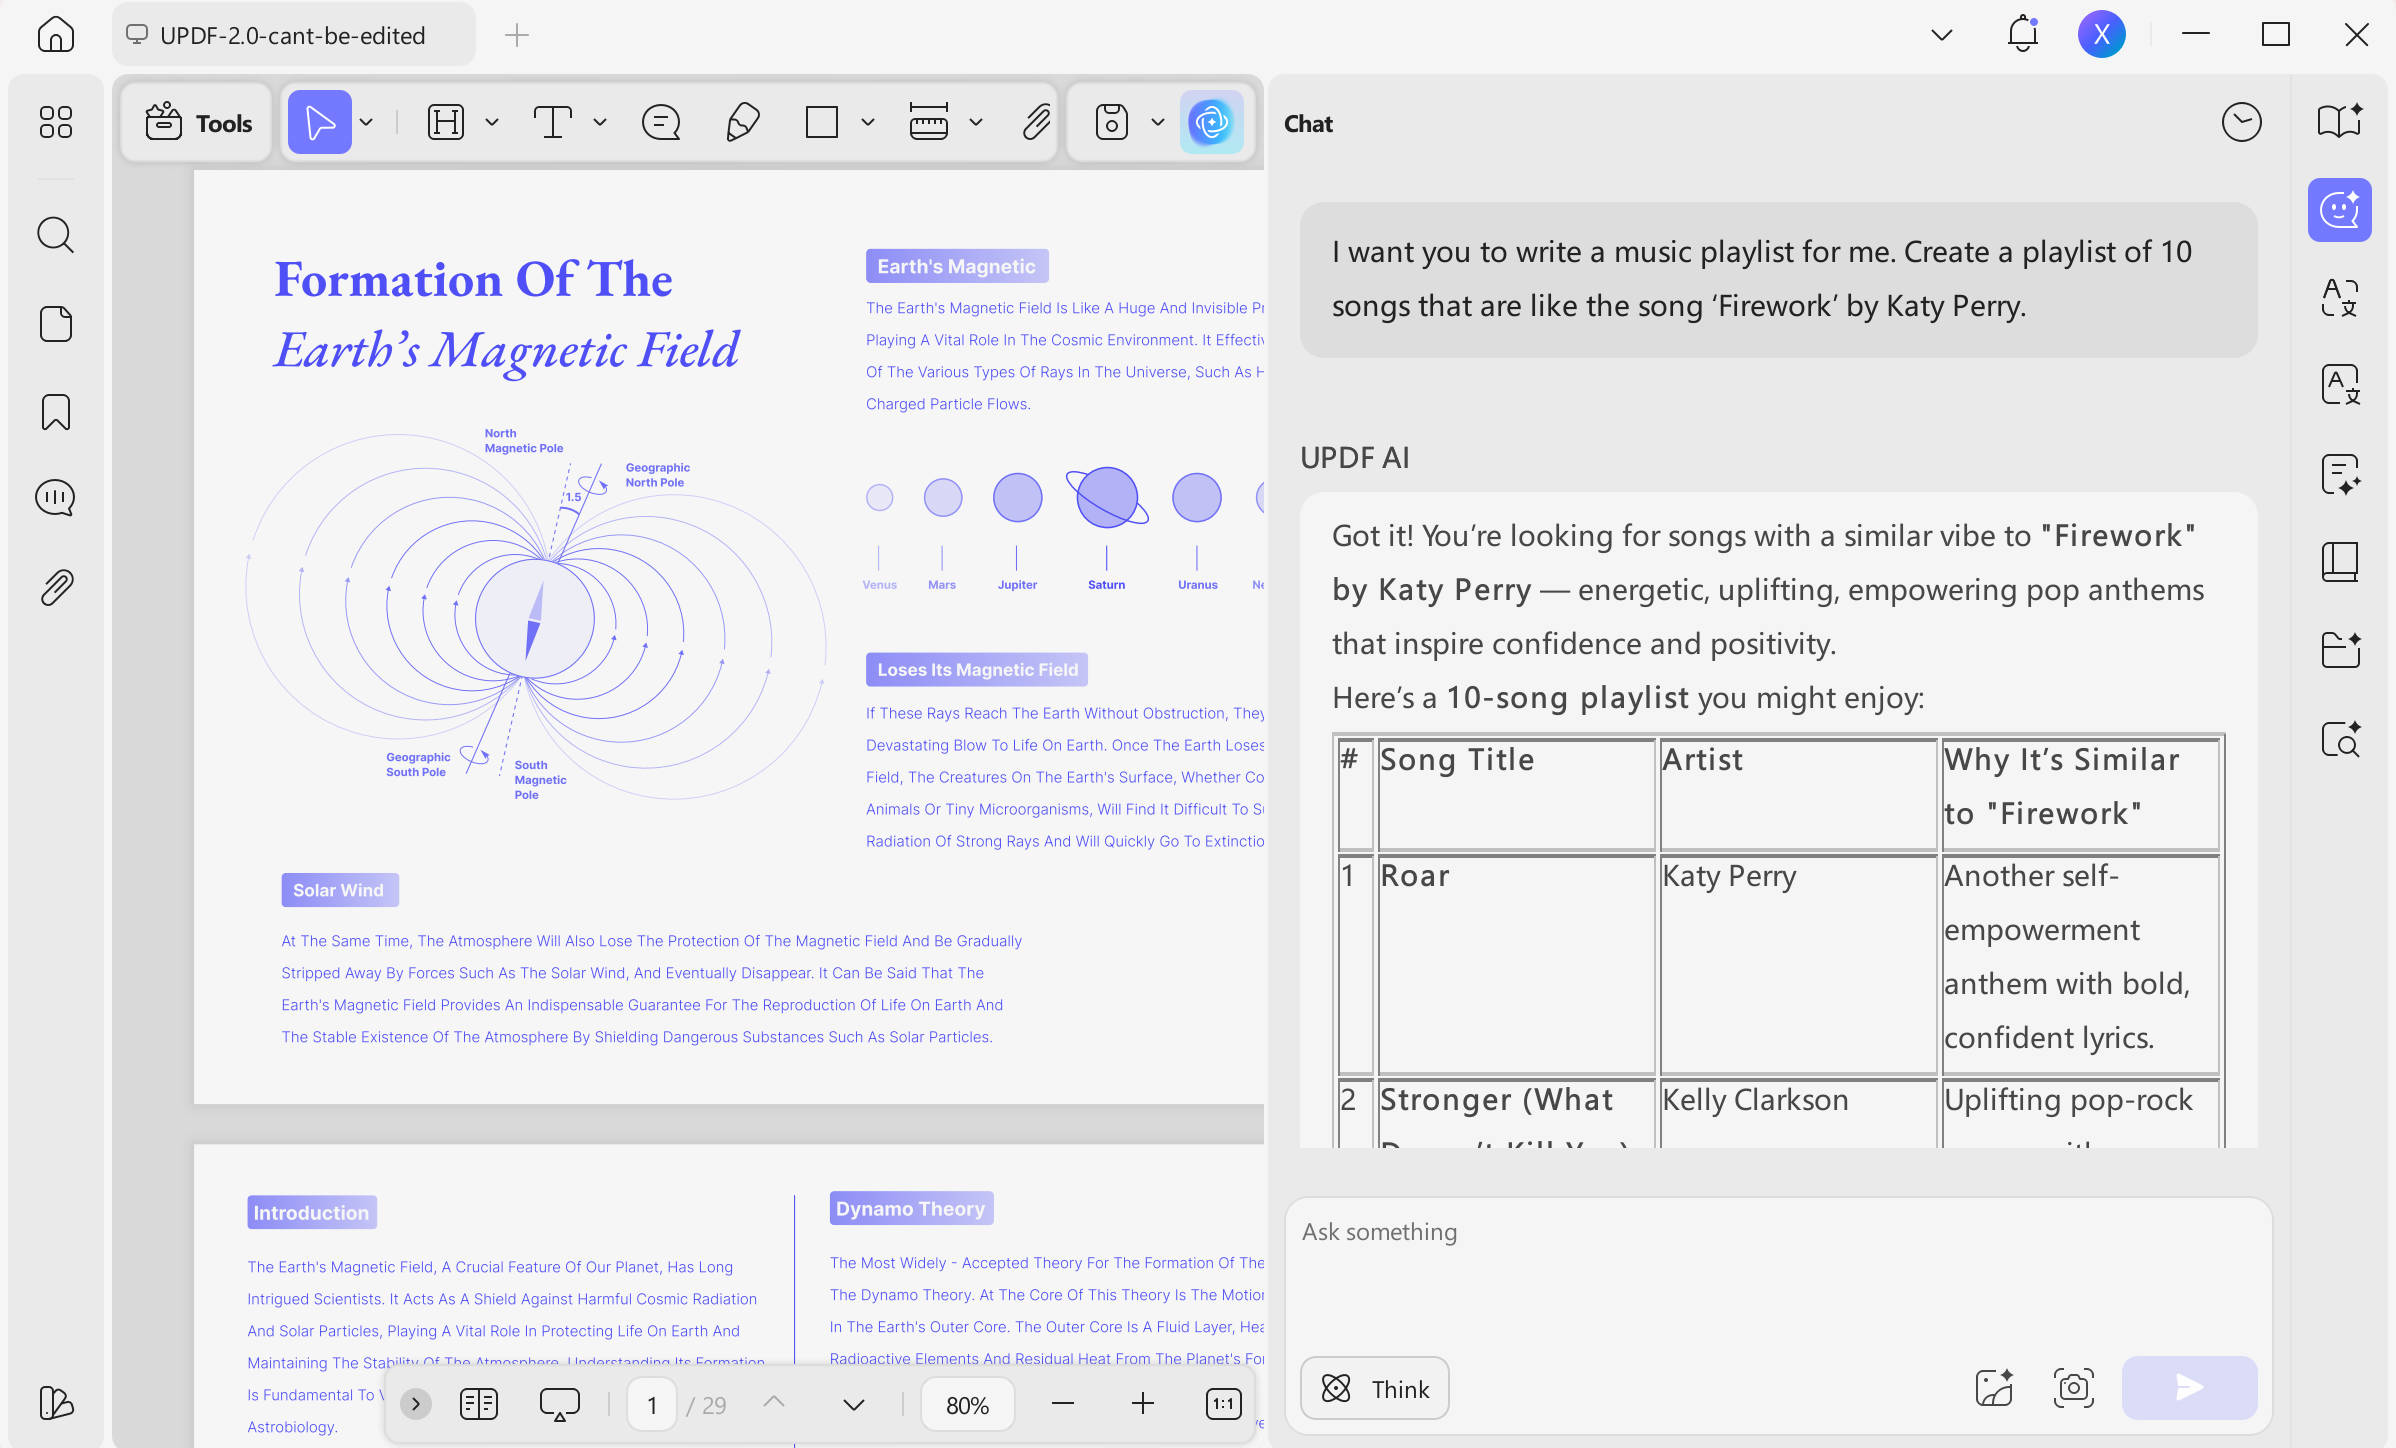The height and width of the screenshot is (1448, 2396).
Task: Click the Solar Wind heading label
Action: (x=339, y=890)
